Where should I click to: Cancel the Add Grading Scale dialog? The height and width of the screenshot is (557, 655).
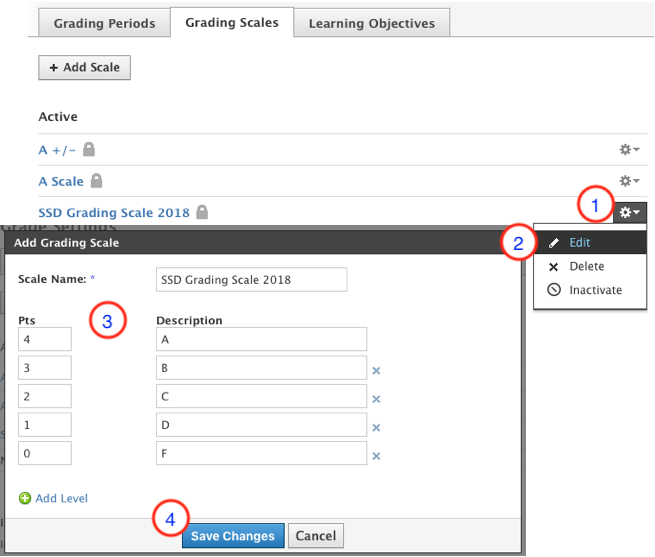tap(316, 536)
